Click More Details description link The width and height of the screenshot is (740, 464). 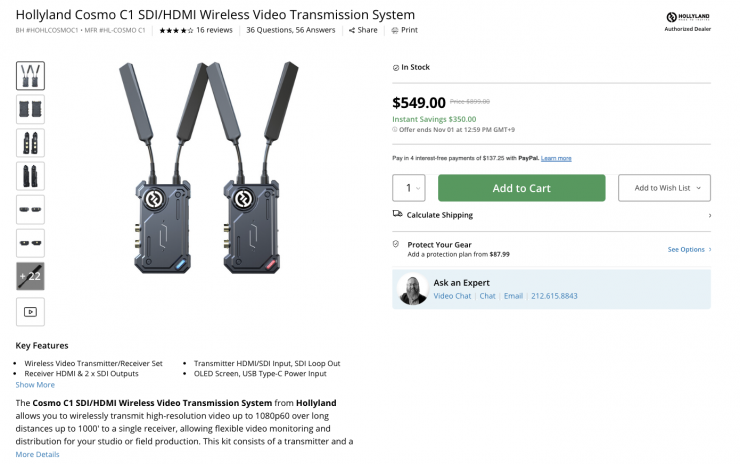(x=38, y=454)
